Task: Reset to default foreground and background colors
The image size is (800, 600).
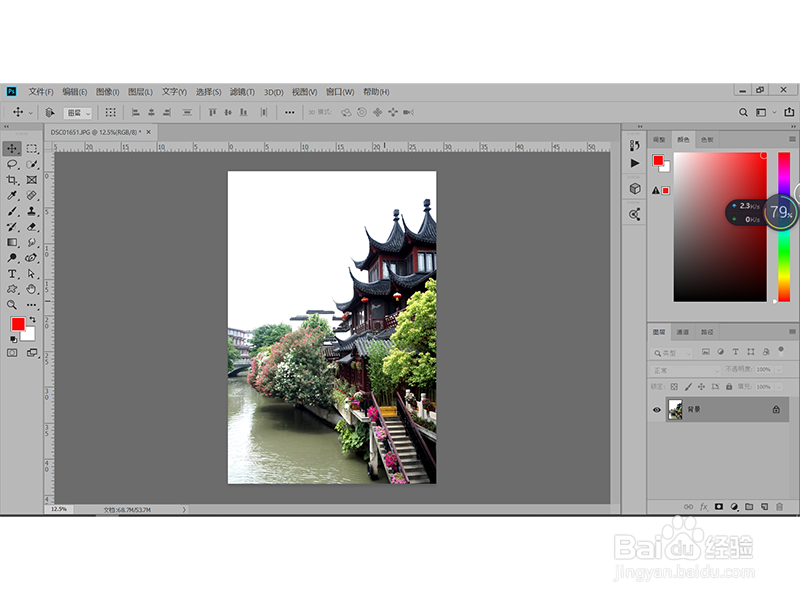Action: [13, 339]
